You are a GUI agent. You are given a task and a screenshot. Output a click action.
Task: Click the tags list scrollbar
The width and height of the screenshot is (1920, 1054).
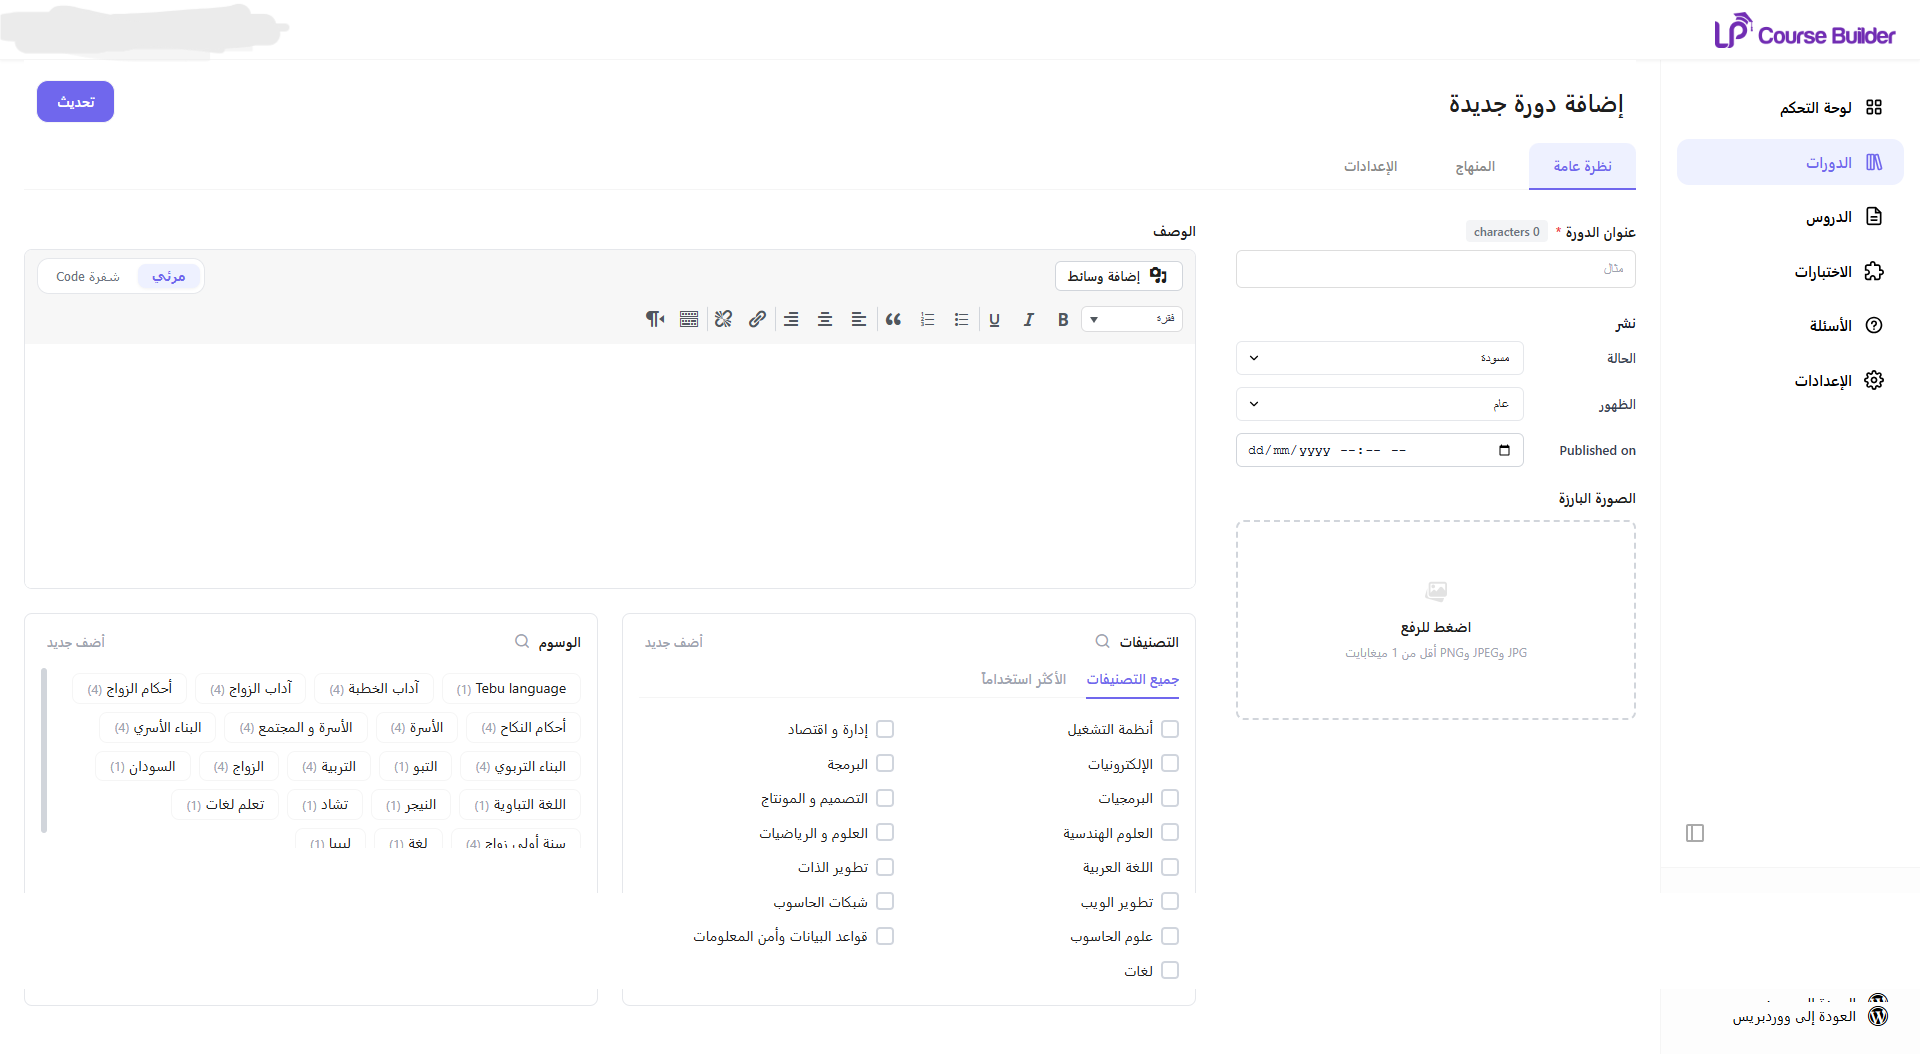pos(44,750)
